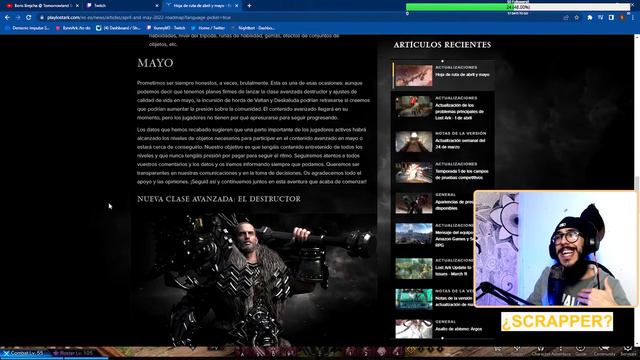Image resolution: width=640 pixels, height=360 pixels.
Task: Click thumbnail of Asalto de abismo: Argos
Action: [413, 329]
